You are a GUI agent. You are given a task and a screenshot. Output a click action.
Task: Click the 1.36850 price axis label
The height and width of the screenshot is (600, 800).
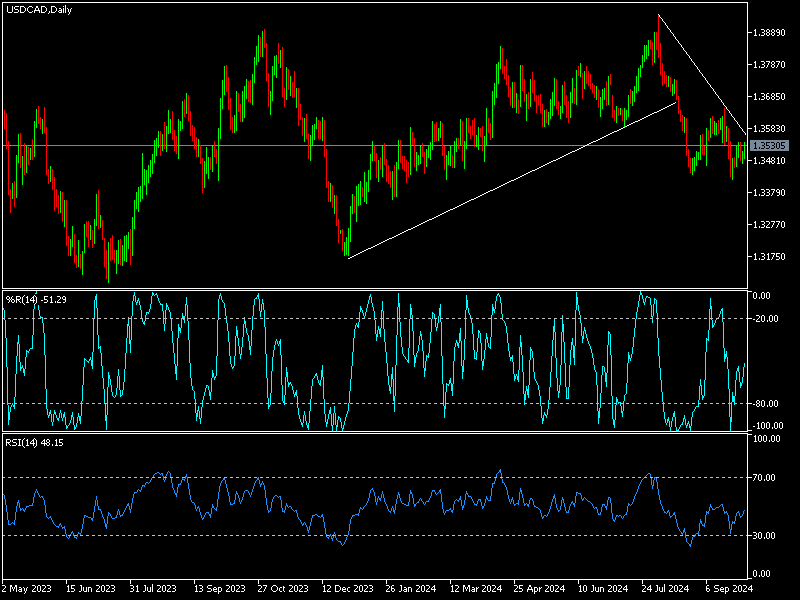pos(771,97)
